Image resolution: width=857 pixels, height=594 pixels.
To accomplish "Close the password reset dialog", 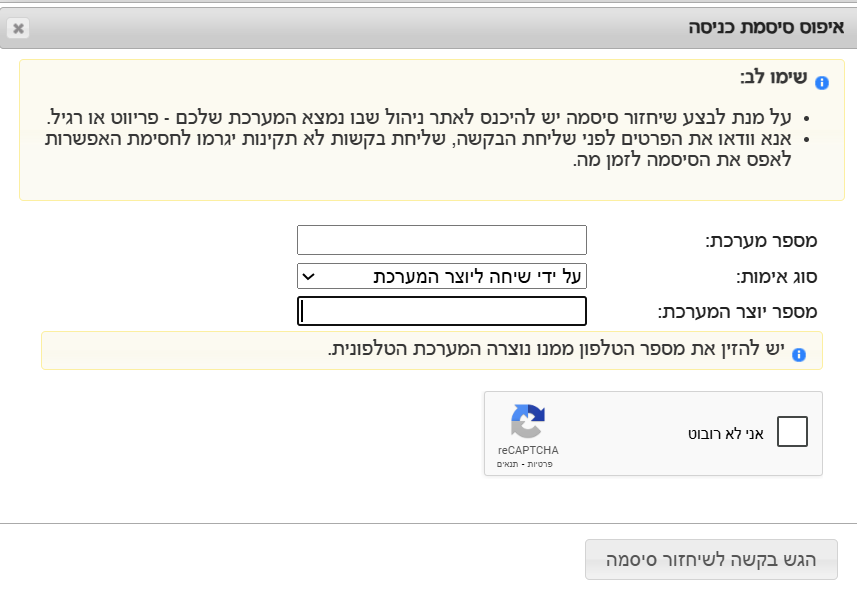I will tap(18, 28).
